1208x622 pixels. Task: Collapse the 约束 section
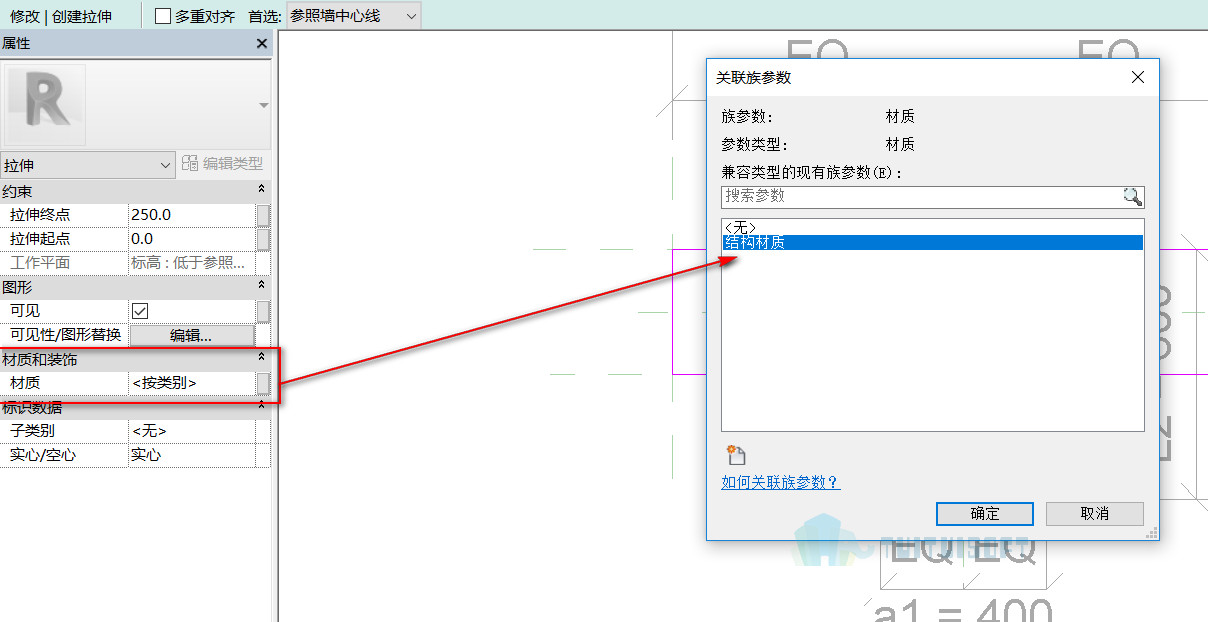pyautogui.click(x=262, y=190)
